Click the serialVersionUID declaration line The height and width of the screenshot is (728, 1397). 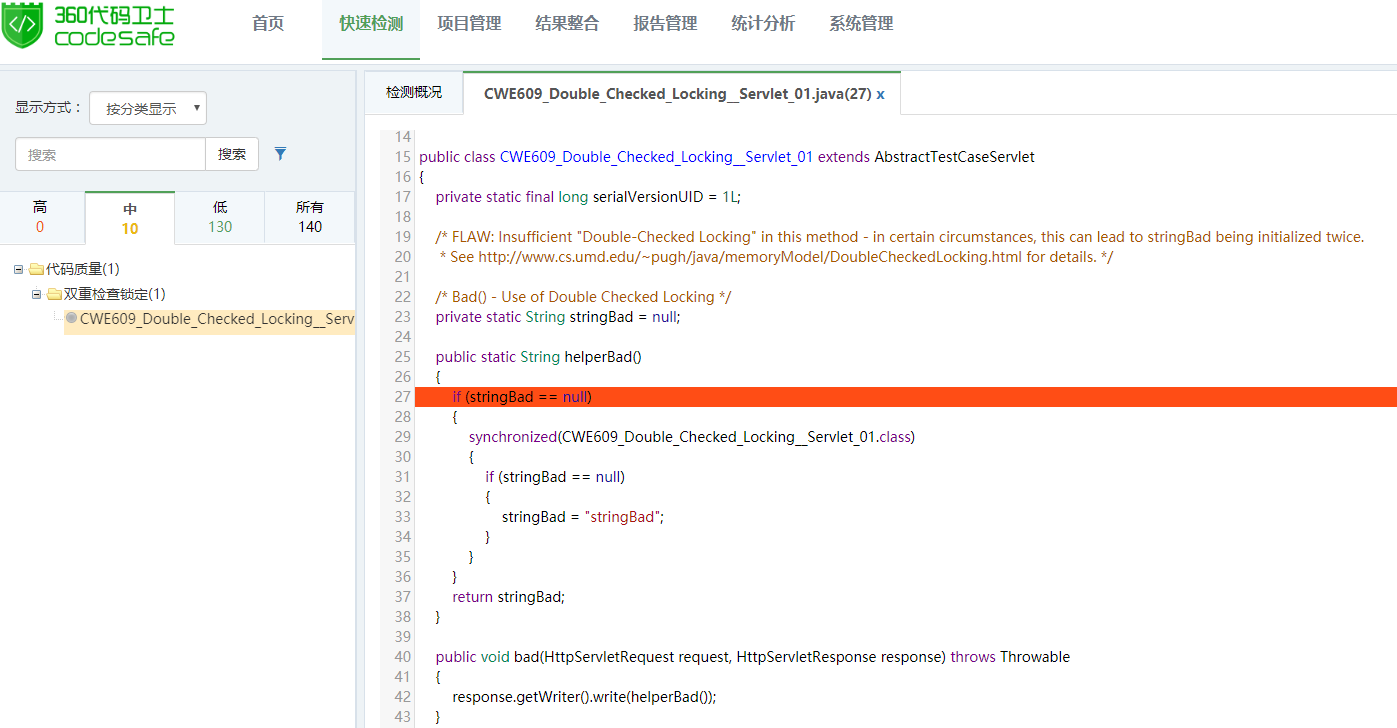point(588,197)
